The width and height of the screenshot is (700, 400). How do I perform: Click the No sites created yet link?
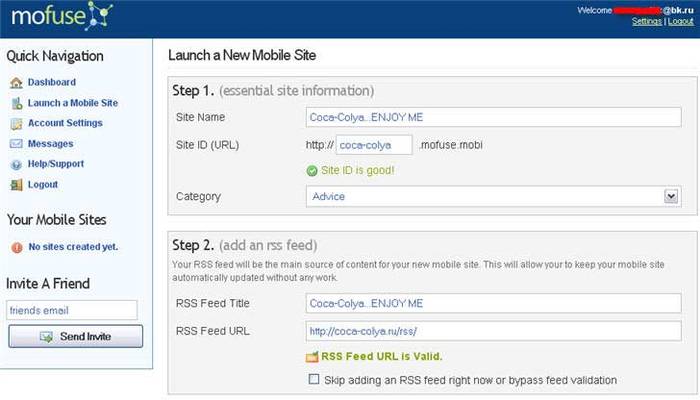coord(73,247)
